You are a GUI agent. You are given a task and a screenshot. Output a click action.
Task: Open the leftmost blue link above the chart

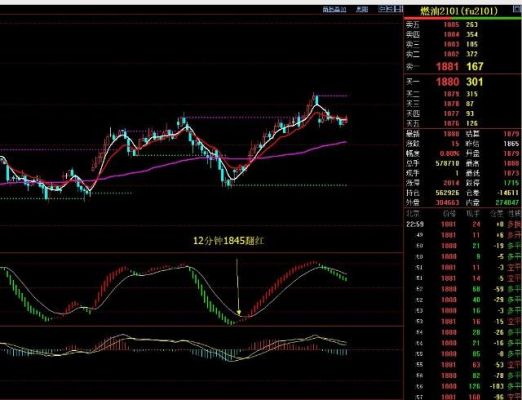(x=334, y=9)
